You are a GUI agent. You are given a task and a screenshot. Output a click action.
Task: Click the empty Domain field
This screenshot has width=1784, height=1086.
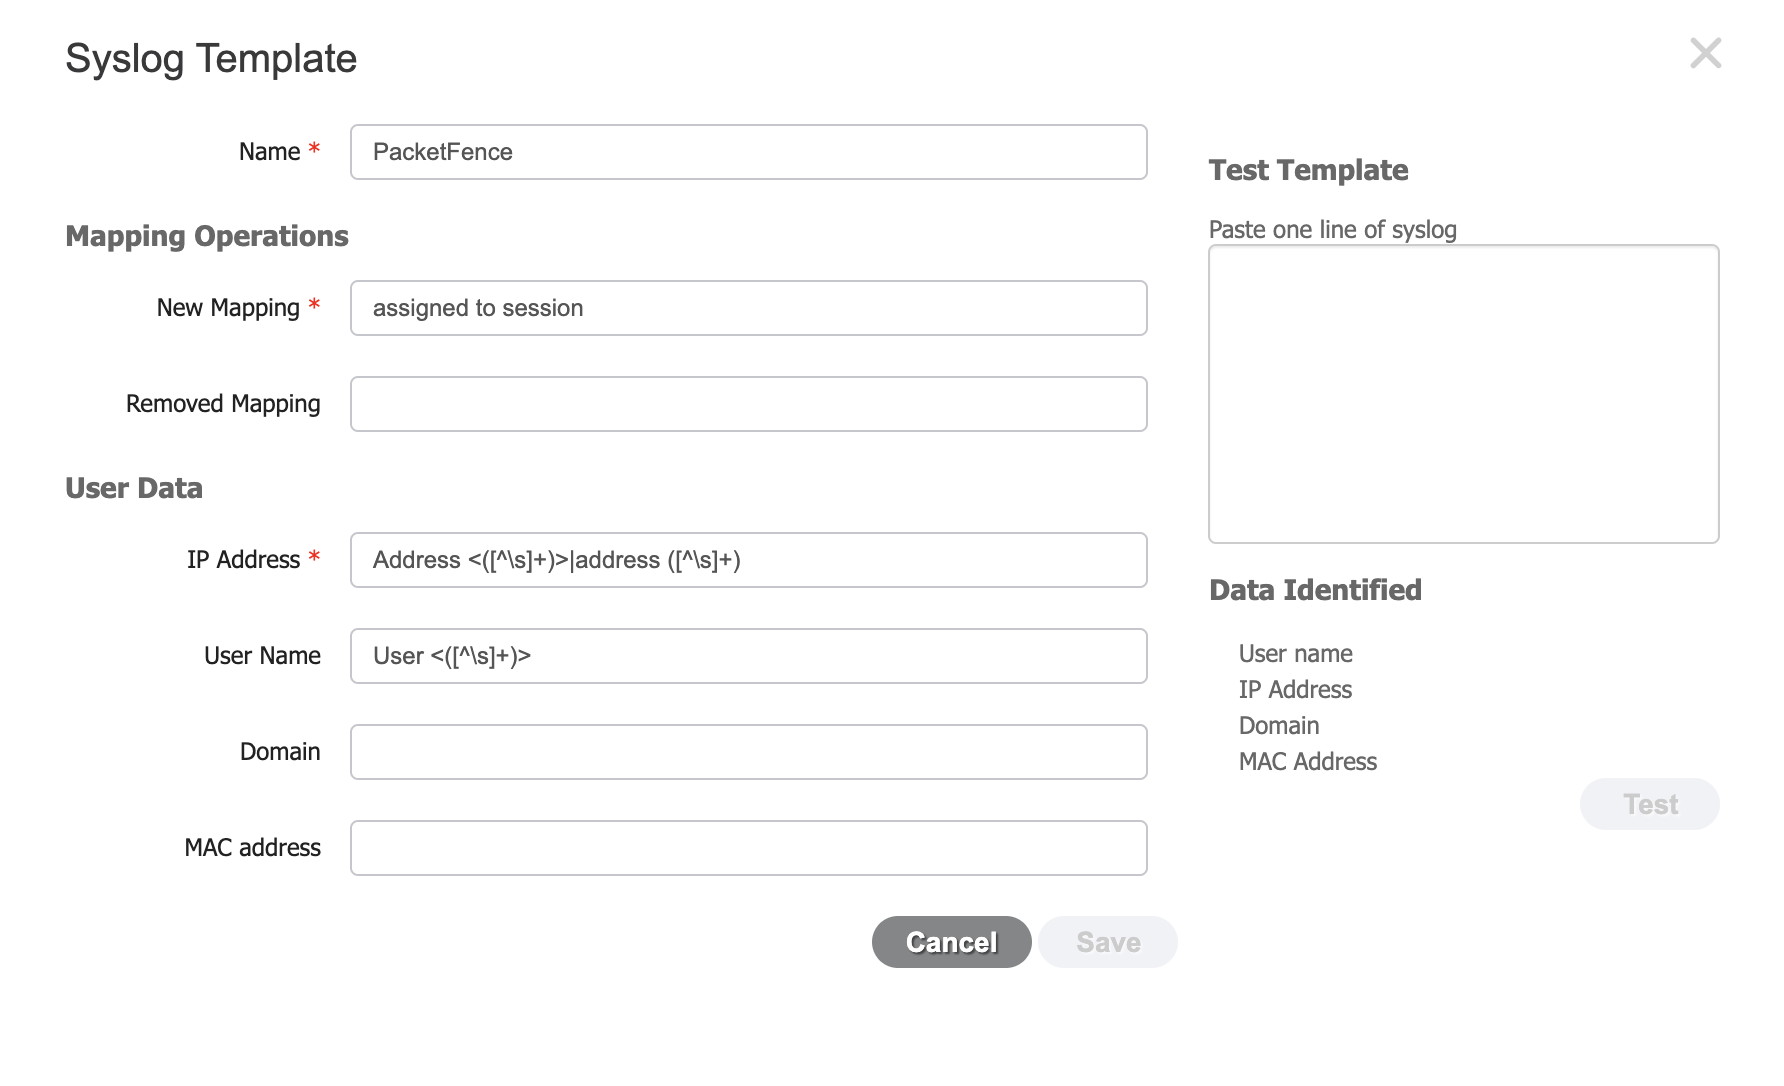tap(748, 751)
